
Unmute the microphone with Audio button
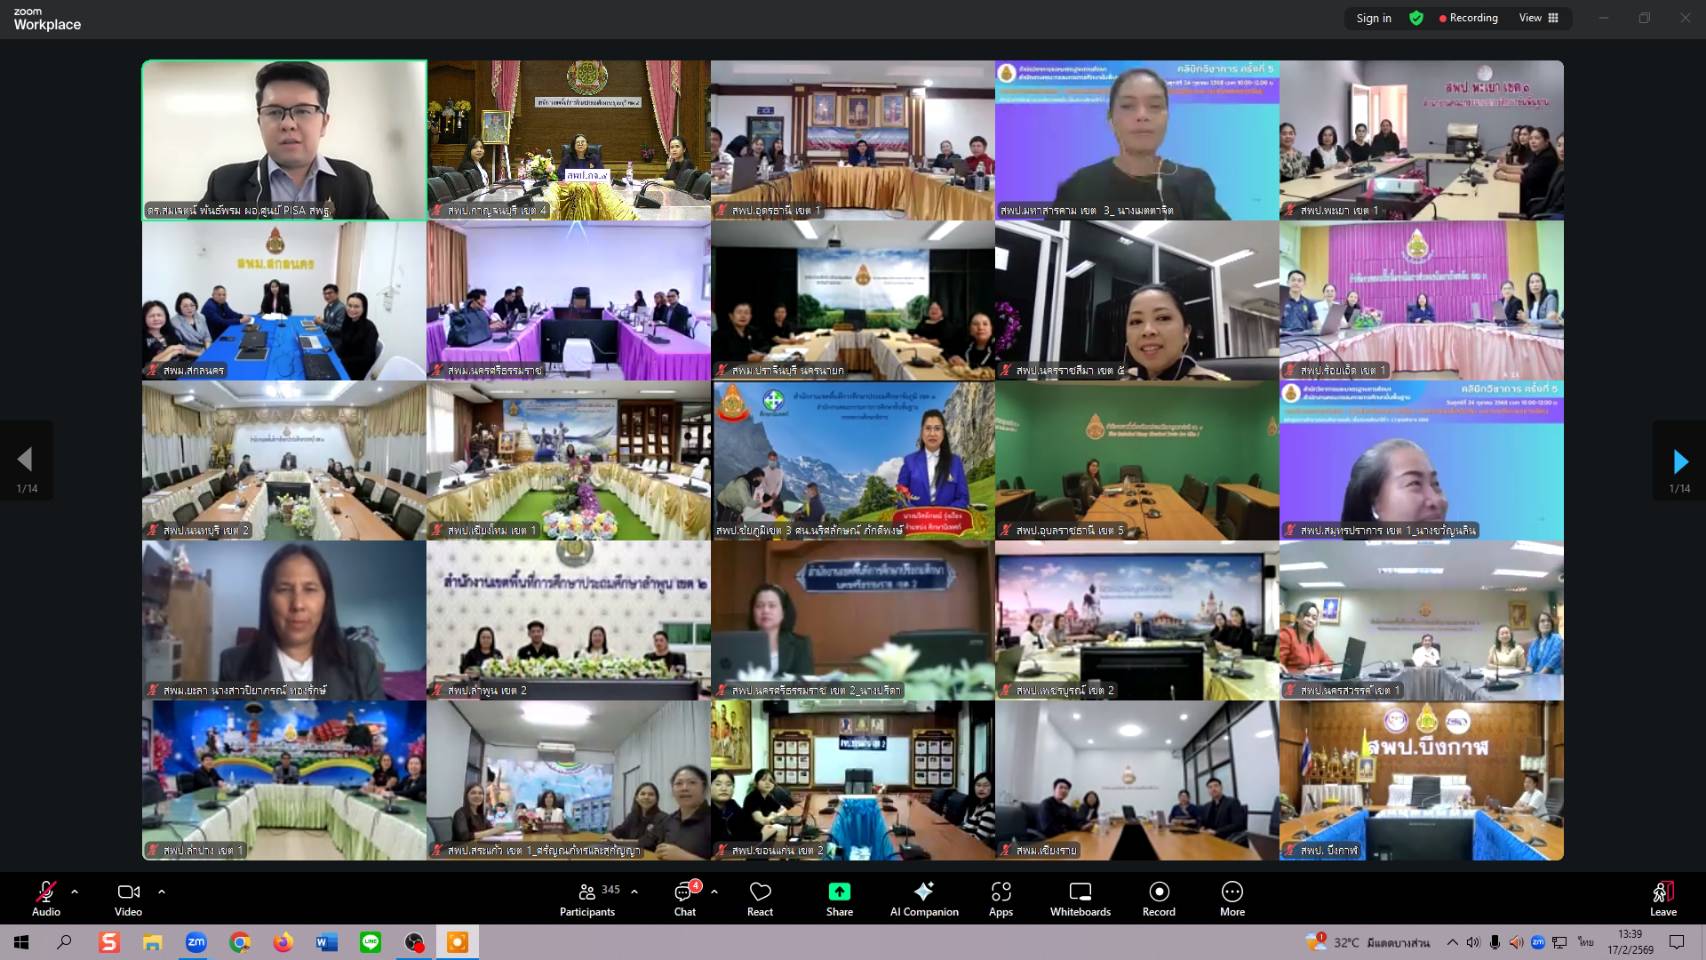[x=46, y=898]
